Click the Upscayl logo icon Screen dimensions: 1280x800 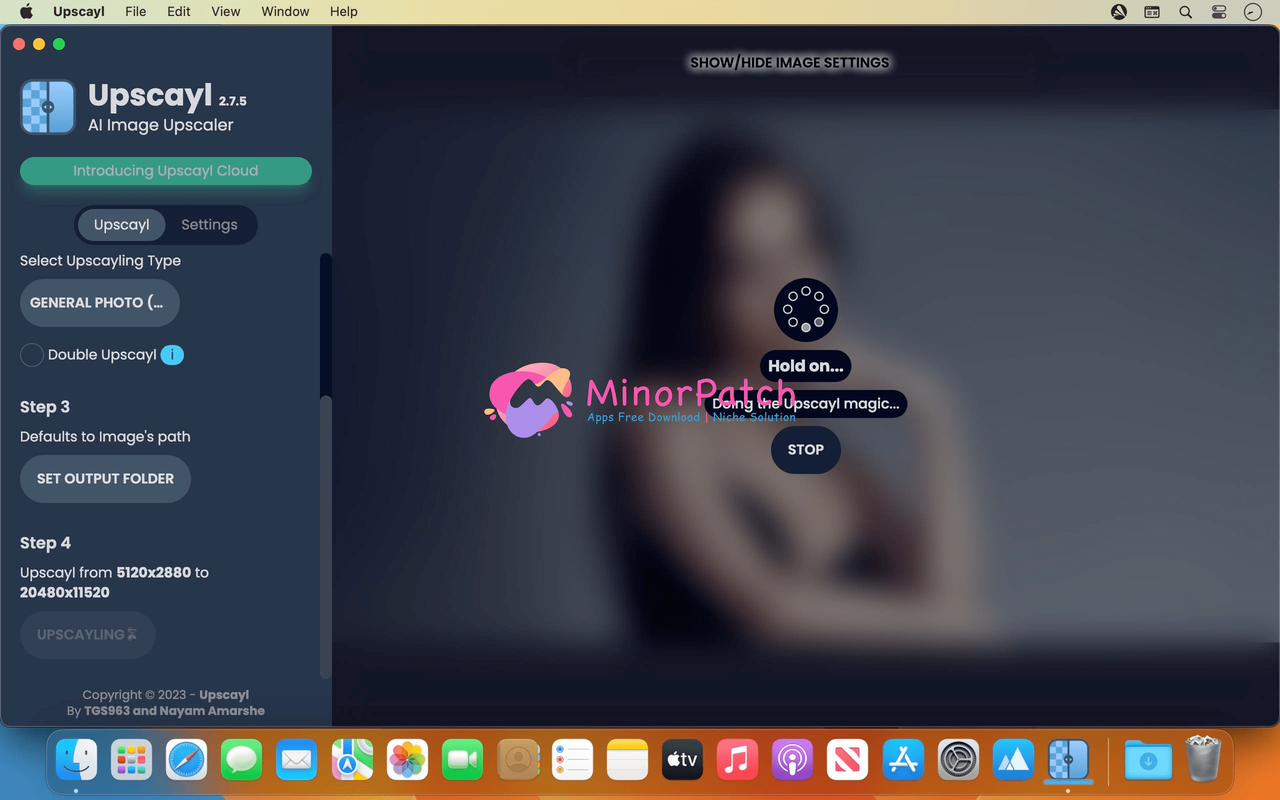click(x=48, y=107)
